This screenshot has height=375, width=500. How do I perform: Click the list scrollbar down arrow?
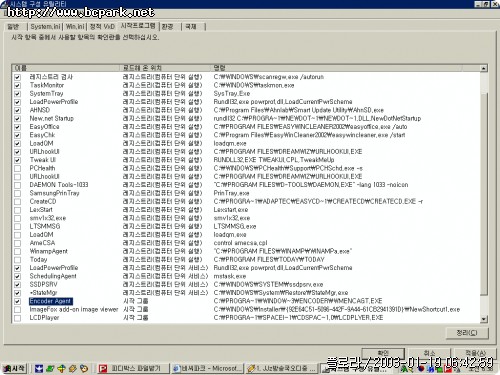[484, 319]
